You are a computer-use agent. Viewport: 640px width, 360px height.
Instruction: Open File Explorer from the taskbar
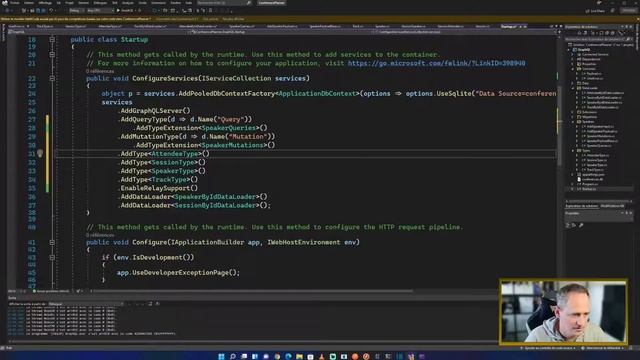coord(299,356)
